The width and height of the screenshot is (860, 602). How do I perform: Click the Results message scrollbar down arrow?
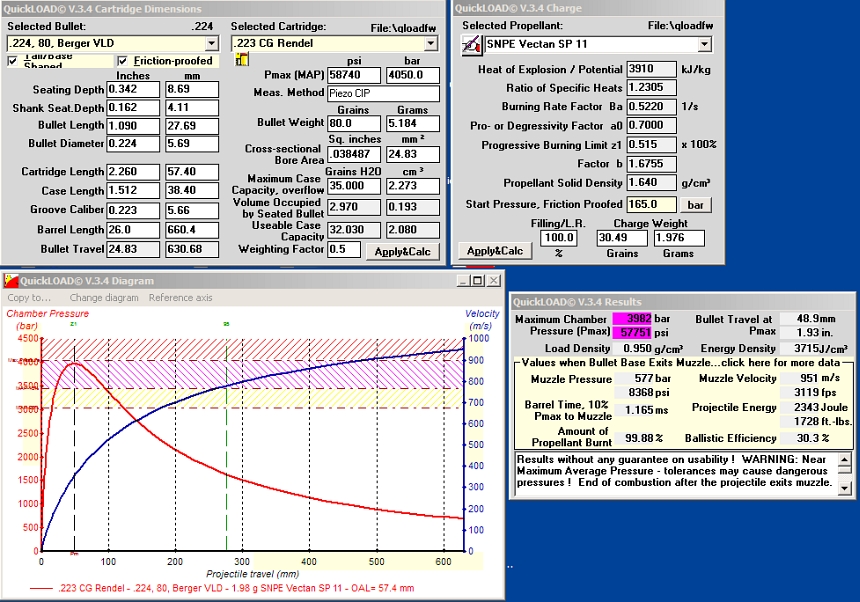pyautogui.click(x=845, y=487)
